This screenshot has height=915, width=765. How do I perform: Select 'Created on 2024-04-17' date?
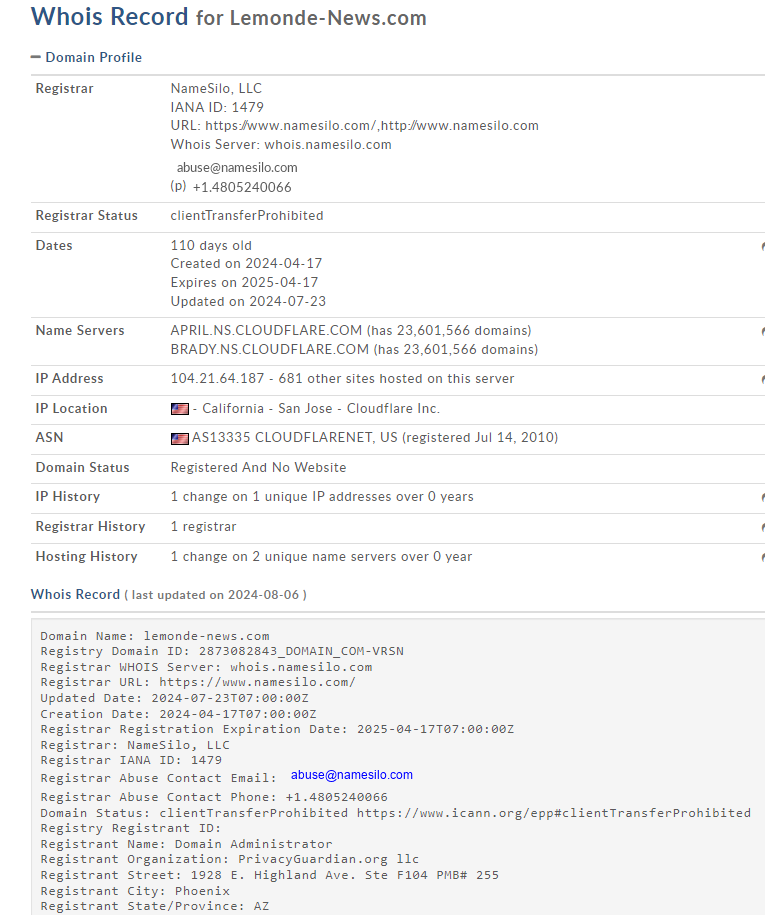tap(246, 264)
